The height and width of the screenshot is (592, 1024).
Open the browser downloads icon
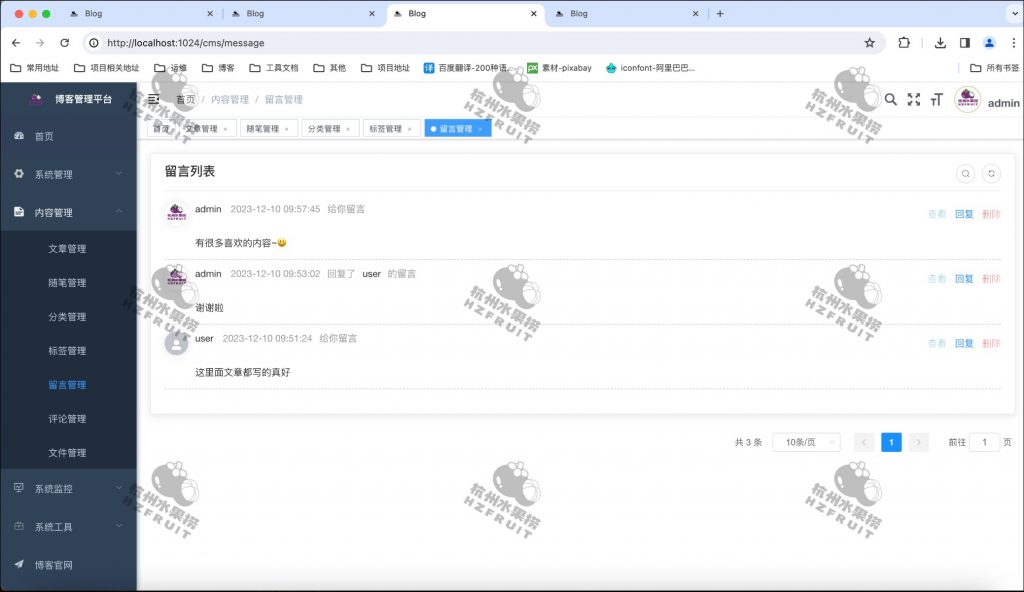940,43
